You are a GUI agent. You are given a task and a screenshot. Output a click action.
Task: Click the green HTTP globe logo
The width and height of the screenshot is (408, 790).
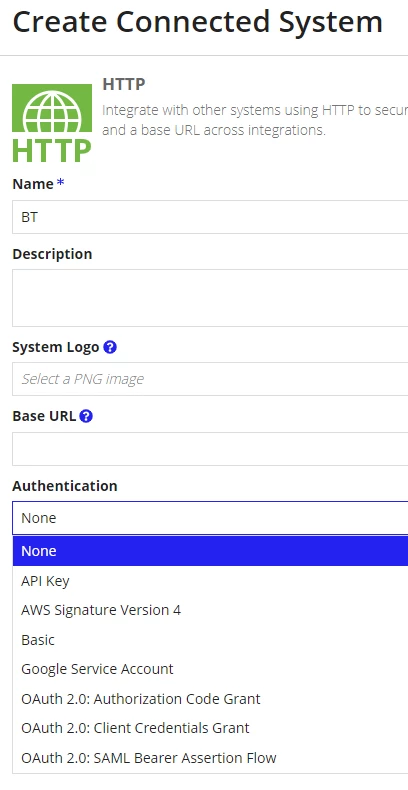(x=52, y=123)
